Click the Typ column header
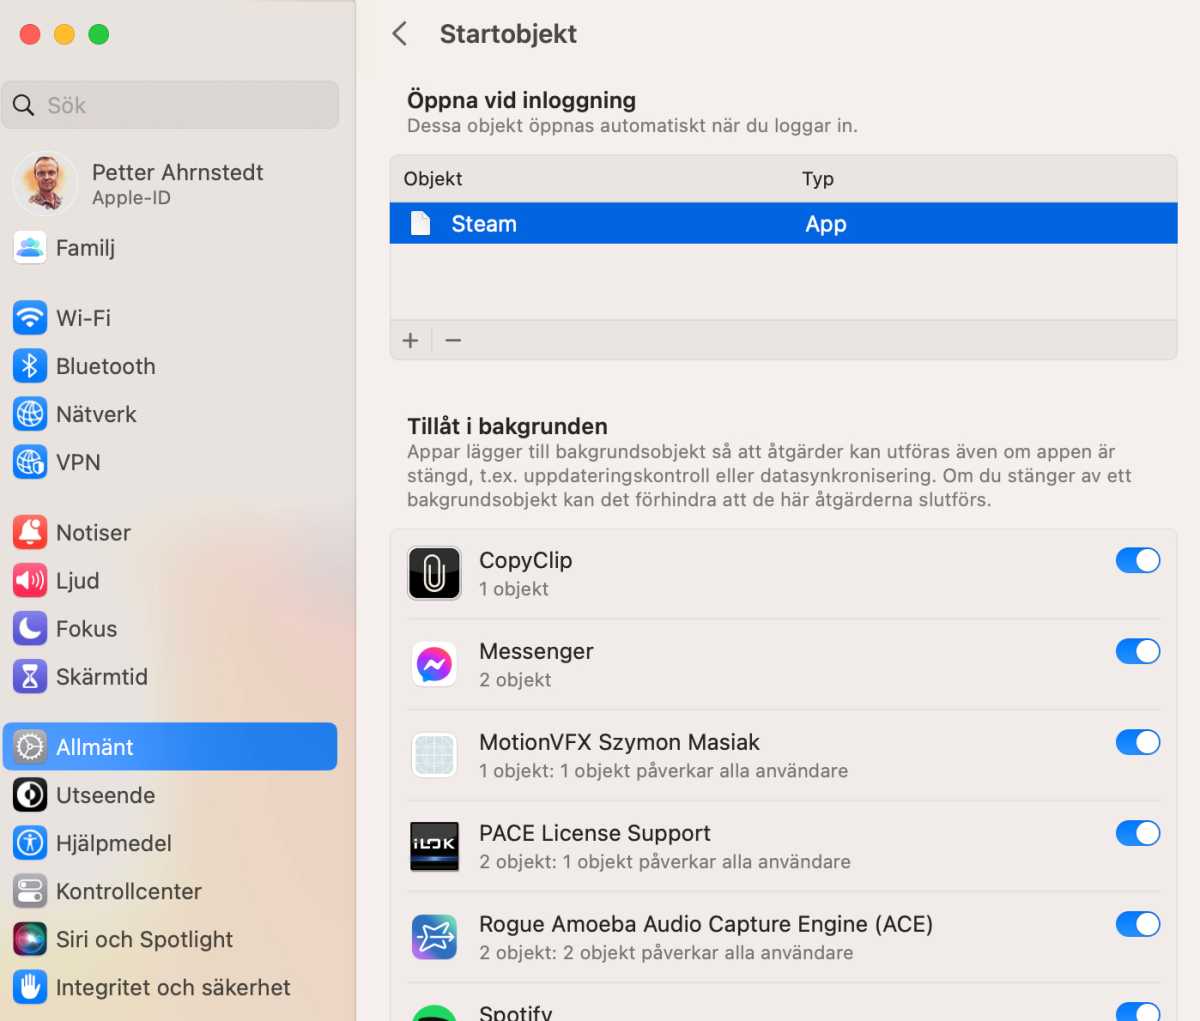Screen dimensions: 1200x1021 [818, 179]
